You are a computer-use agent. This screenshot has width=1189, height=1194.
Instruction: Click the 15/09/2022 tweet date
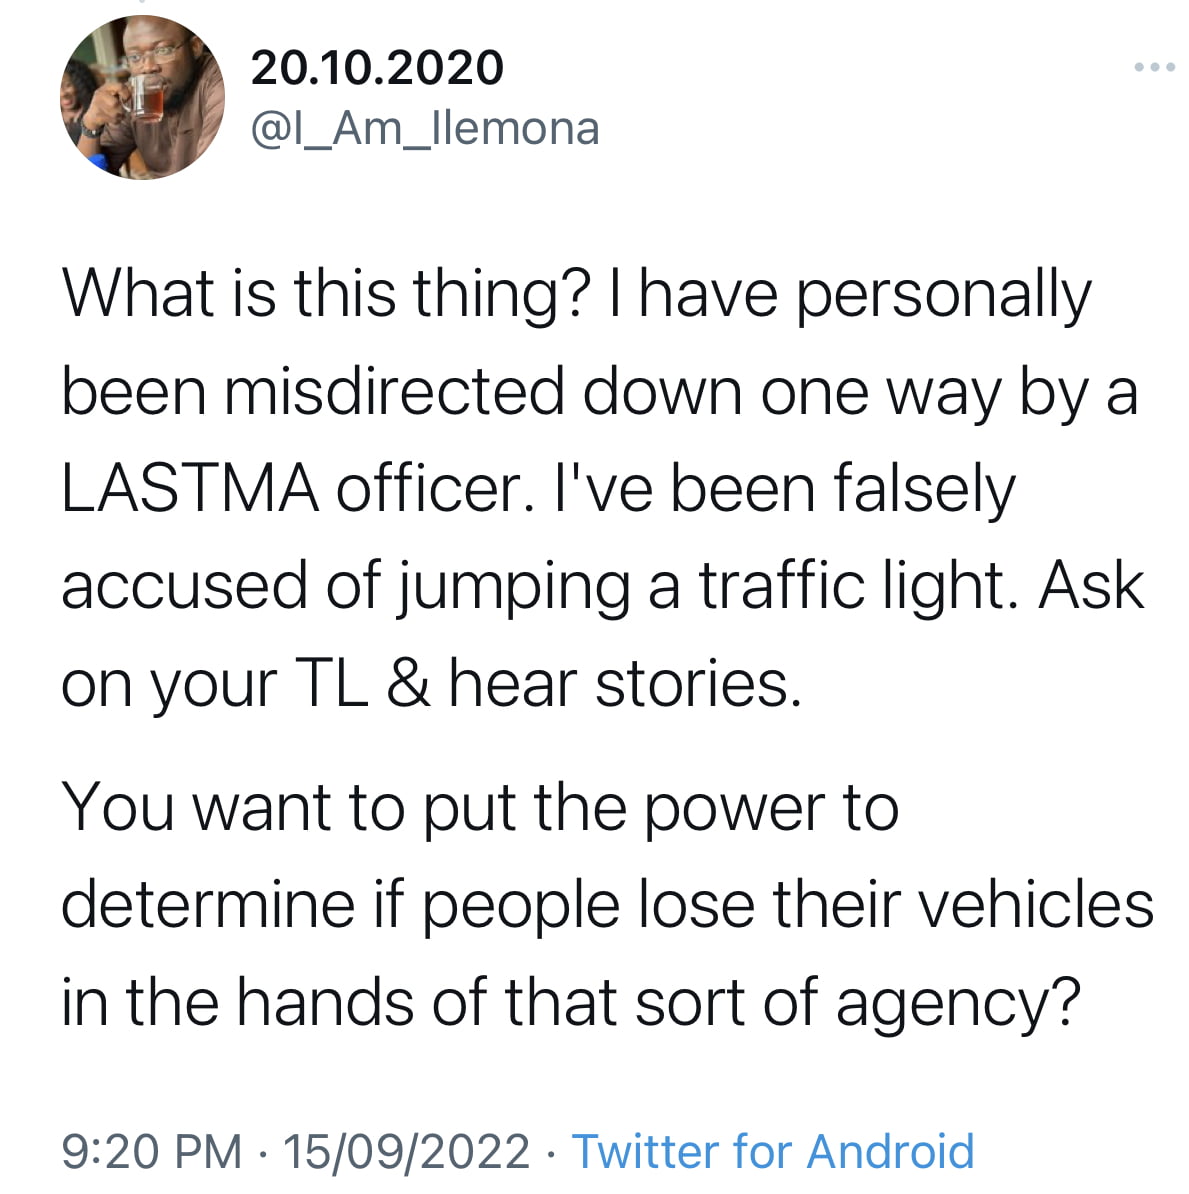pyautogui.click(x=407, y=1151)
